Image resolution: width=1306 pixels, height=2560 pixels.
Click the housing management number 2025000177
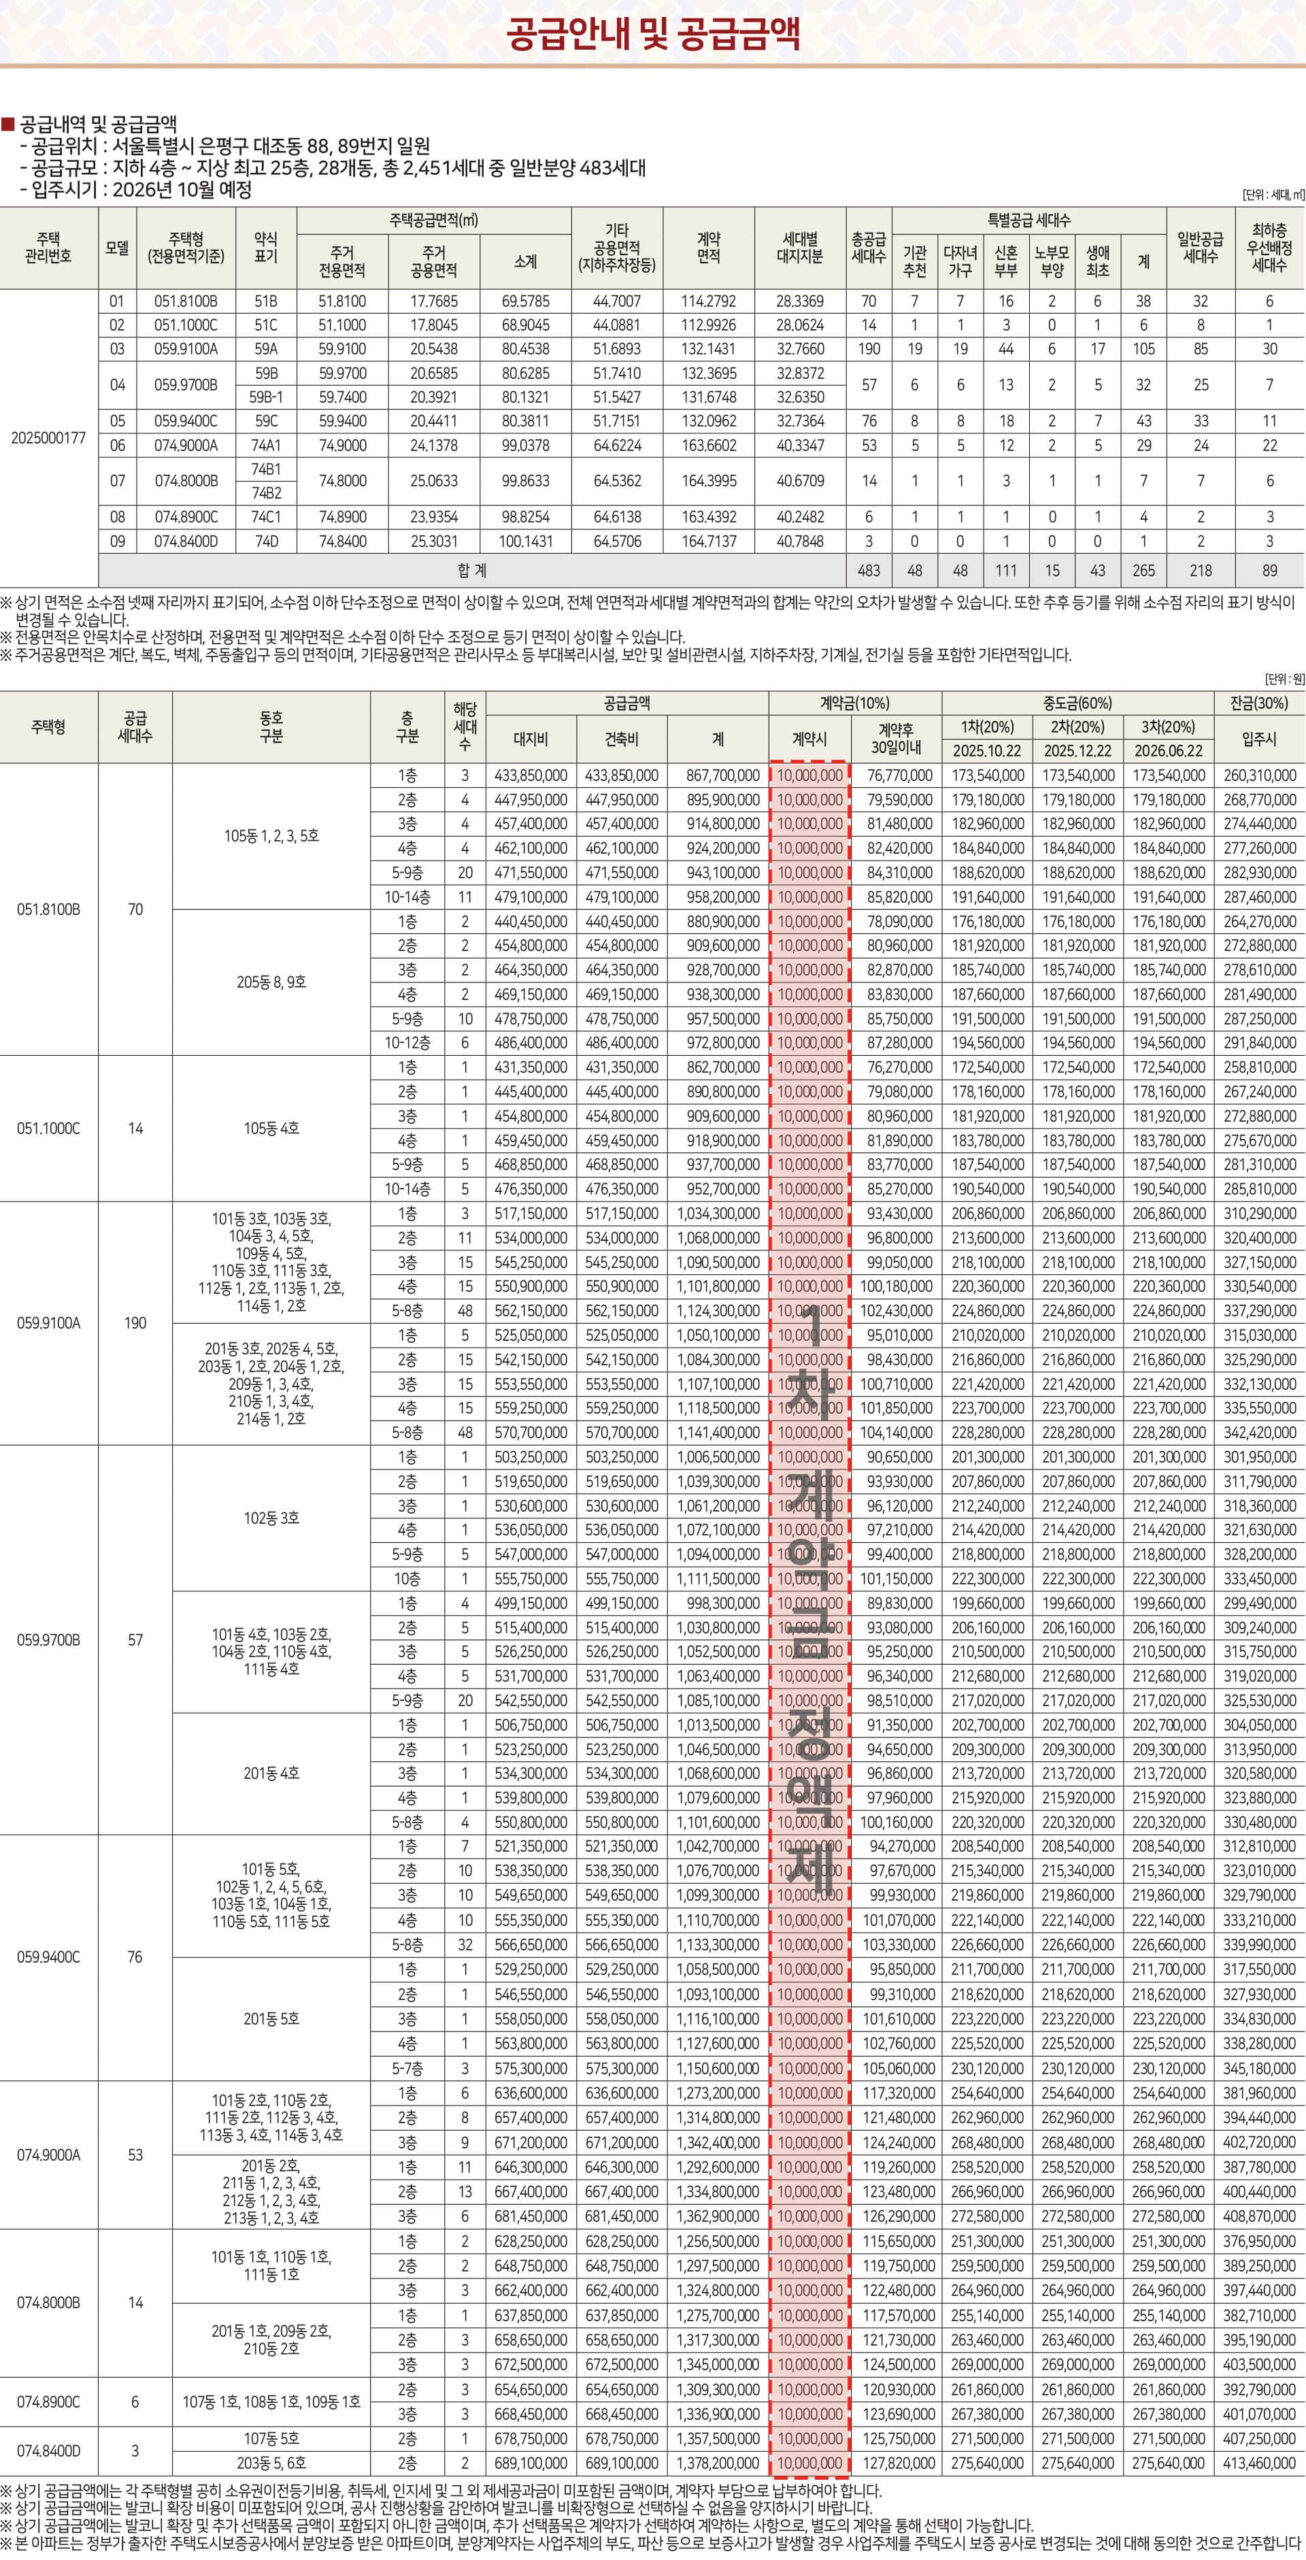48,438
